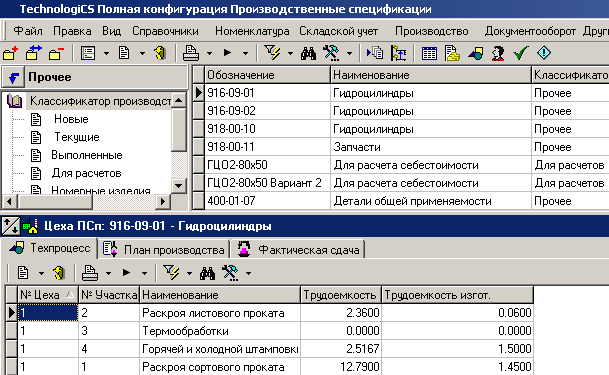Click the copy documents icon with blue arrow
The image size is (609, 375).
(375, 53)
